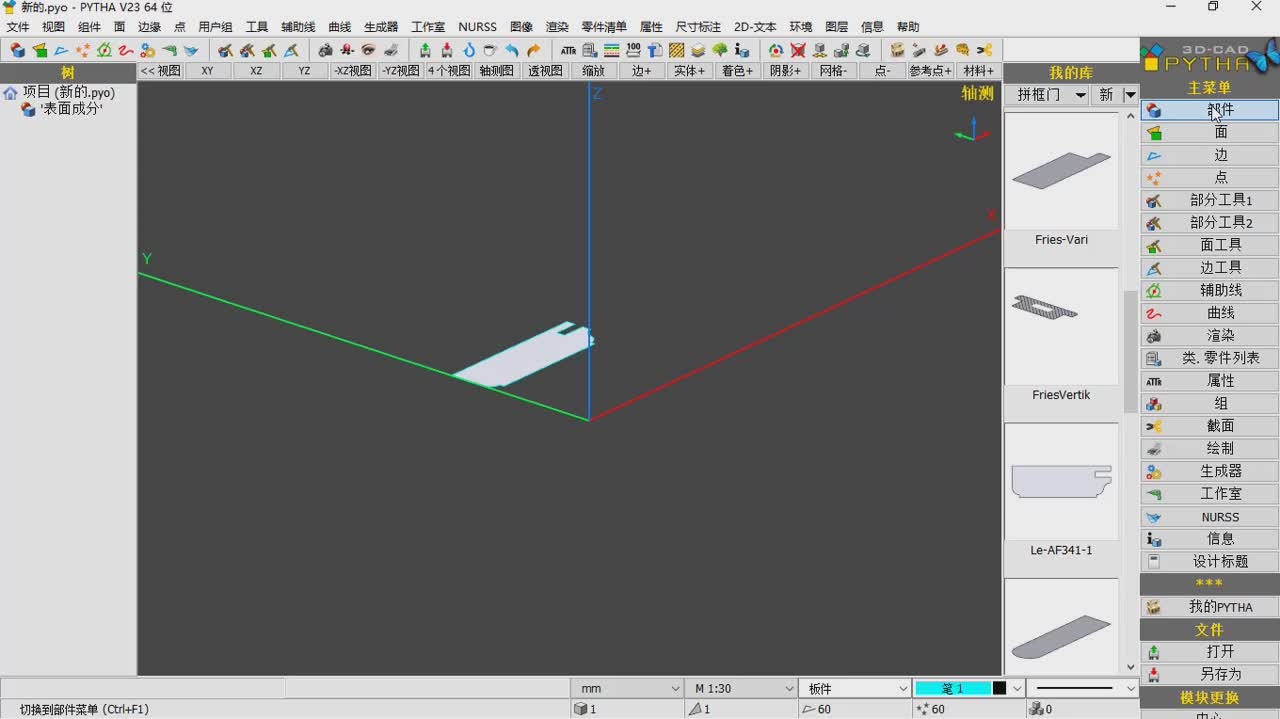The height and width of the screenshot is (719, 1280).
Task: Switch to the XY view
Action: [x=207, y=71]
